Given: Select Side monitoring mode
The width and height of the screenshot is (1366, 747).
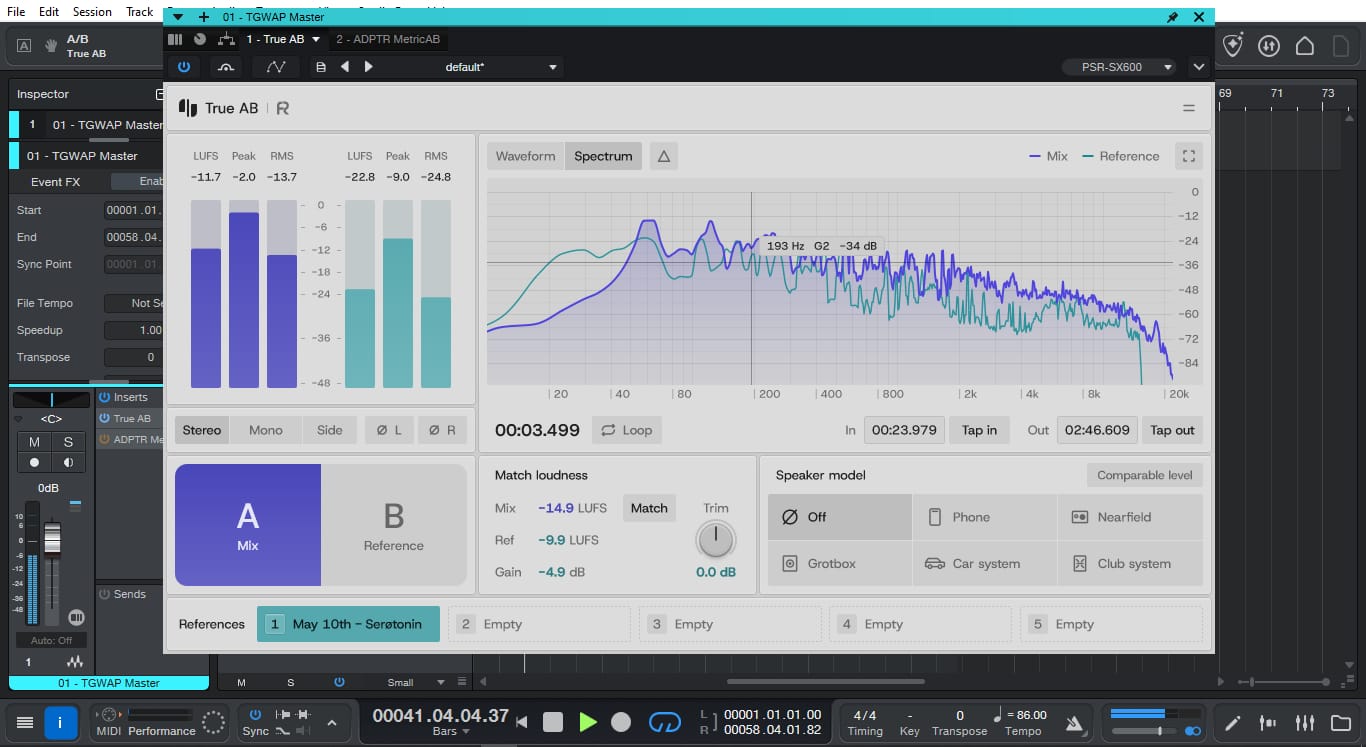Looking at the screenshot, I should (x=330, y=430).
